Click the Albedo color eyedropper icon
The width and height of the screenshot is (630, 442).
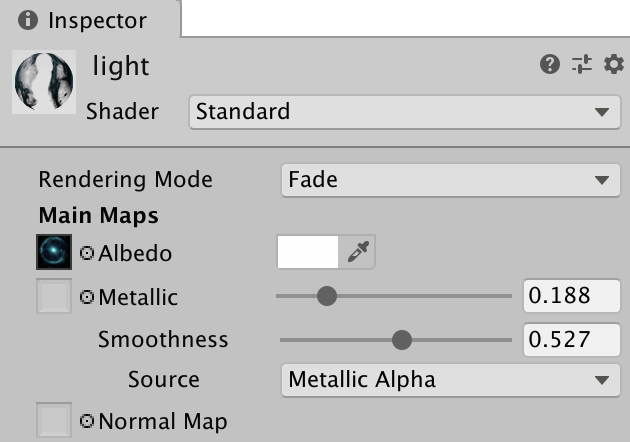click(357, 253)
